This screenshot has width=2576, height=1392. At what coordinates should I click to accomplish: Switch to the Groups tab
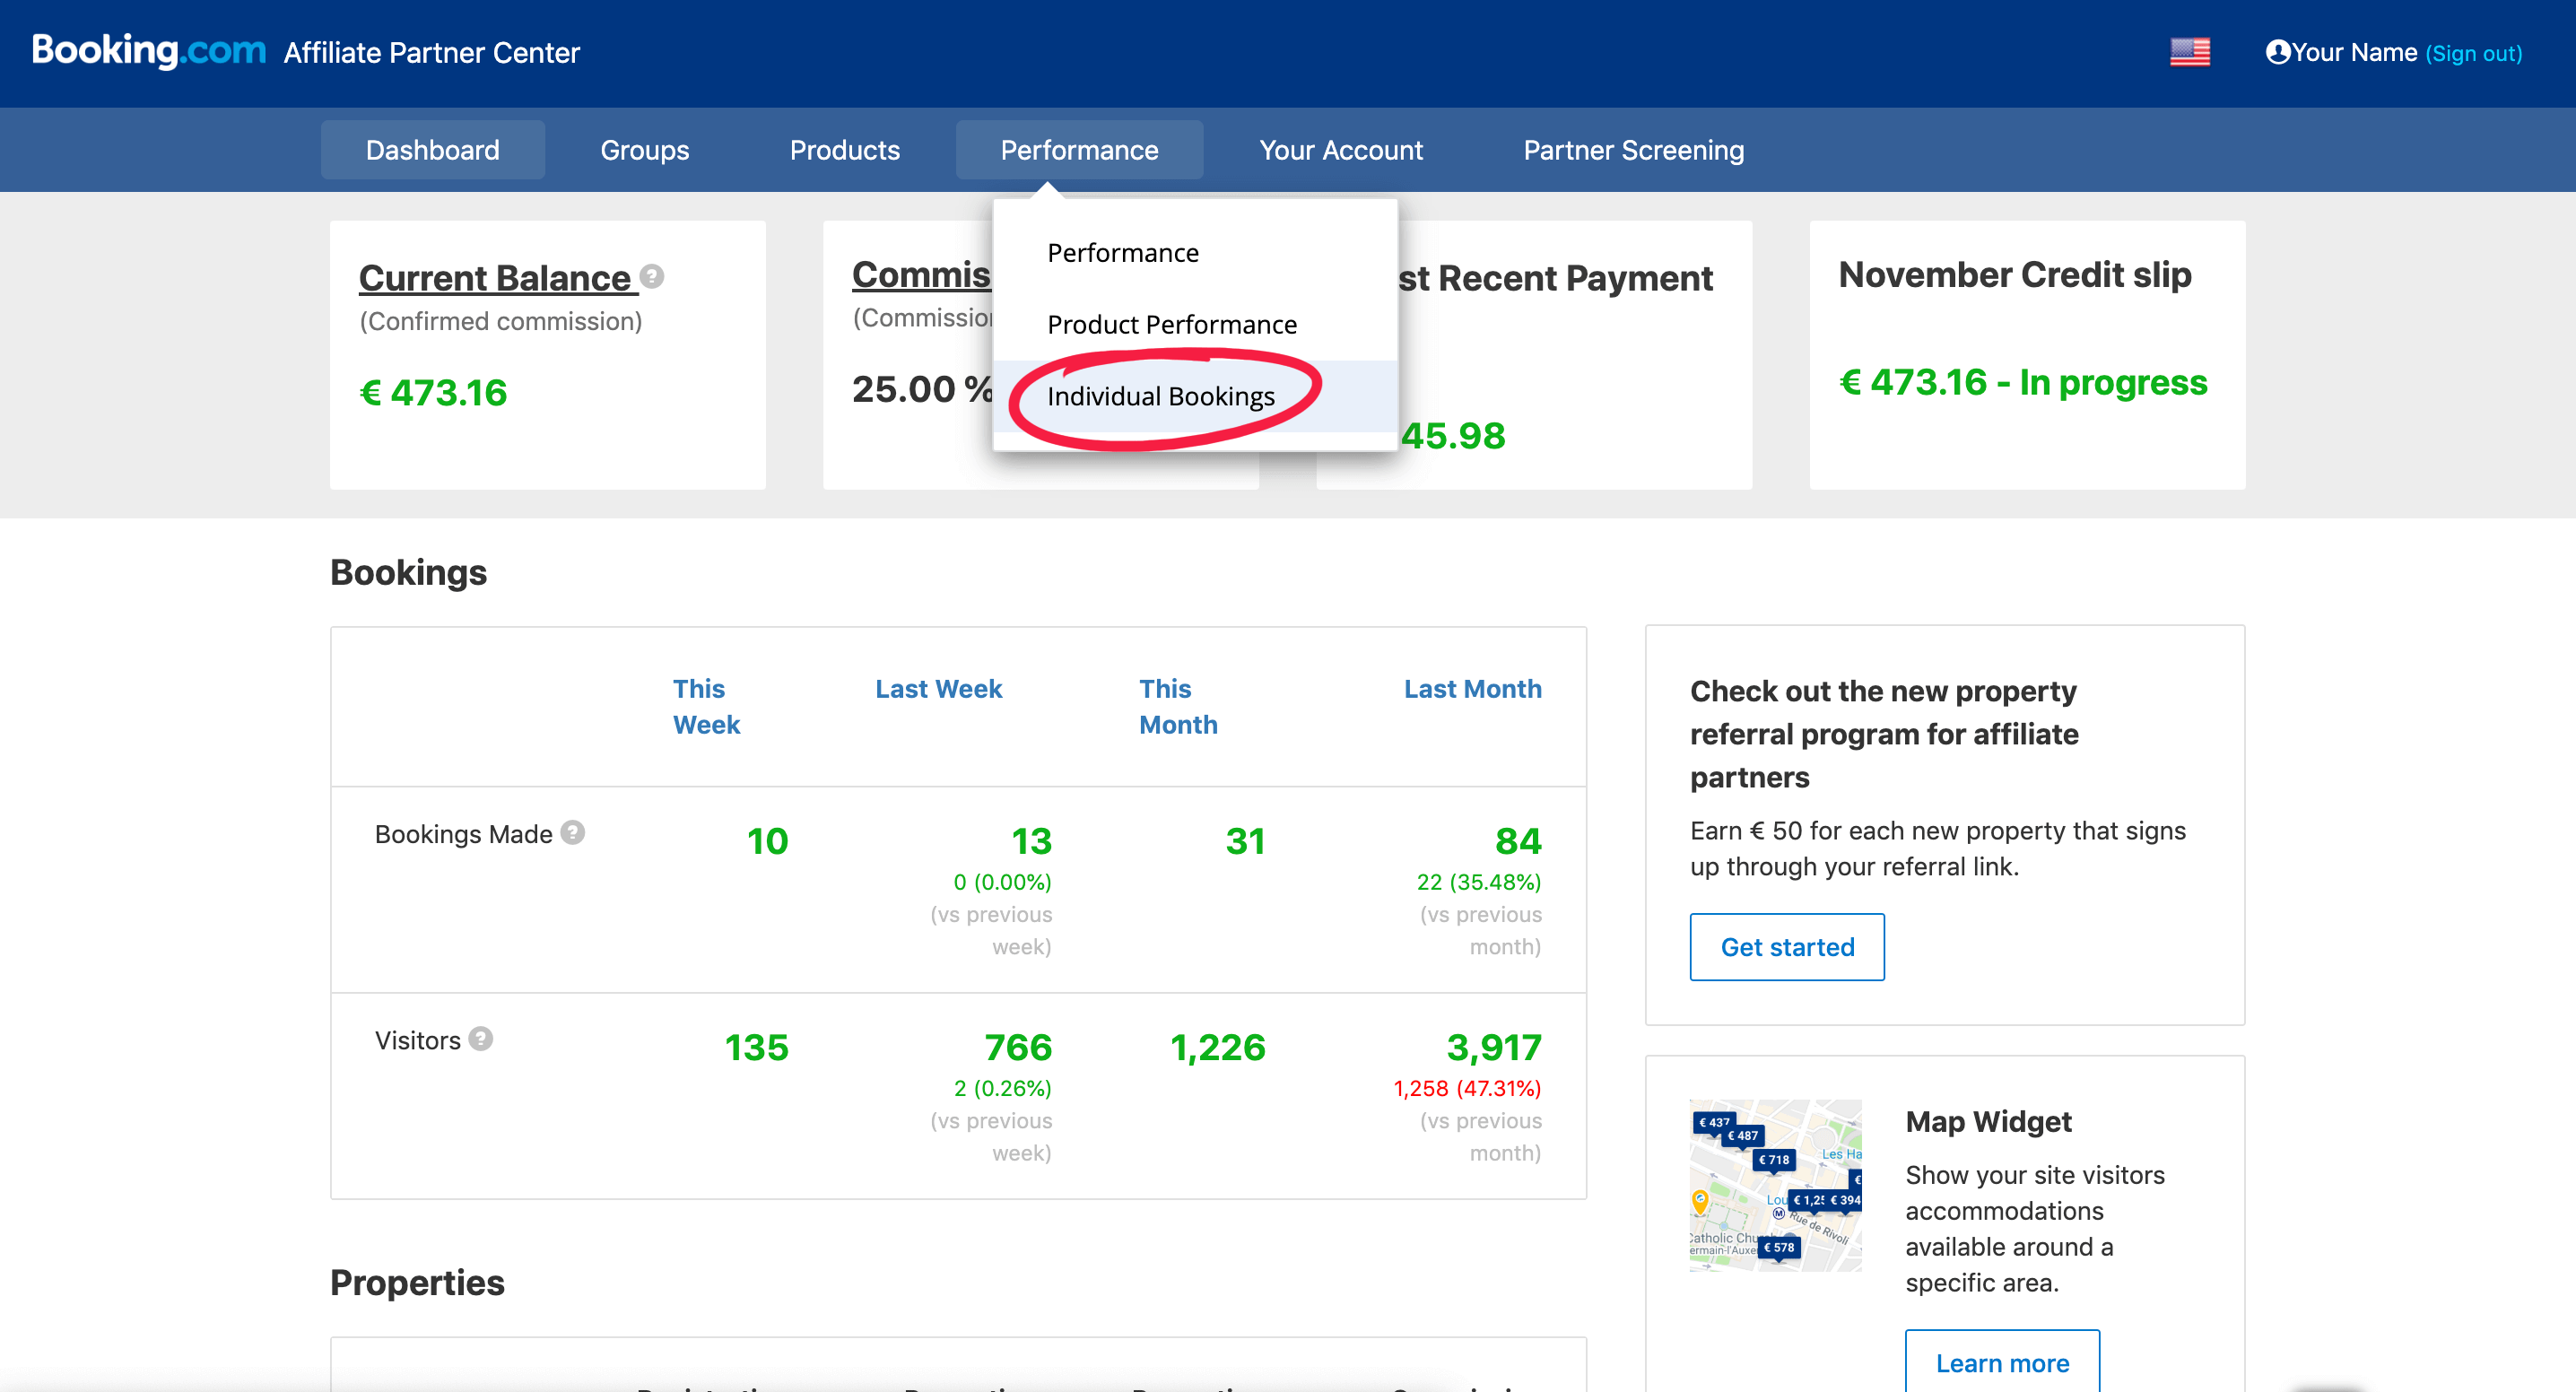click(645, 150)
